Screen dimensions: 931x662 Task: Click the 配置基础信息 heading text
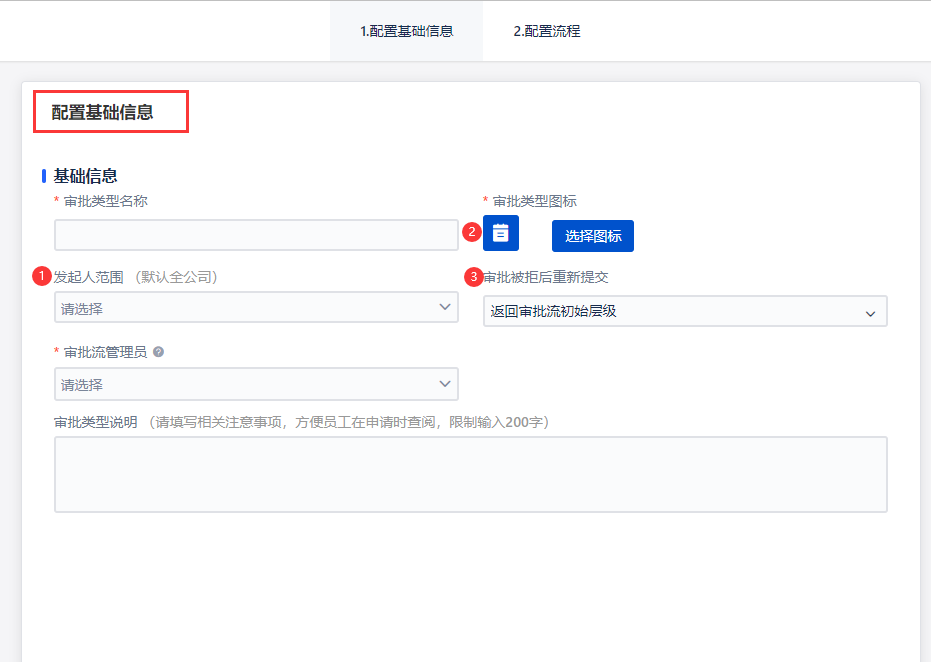tap(102, 112)
